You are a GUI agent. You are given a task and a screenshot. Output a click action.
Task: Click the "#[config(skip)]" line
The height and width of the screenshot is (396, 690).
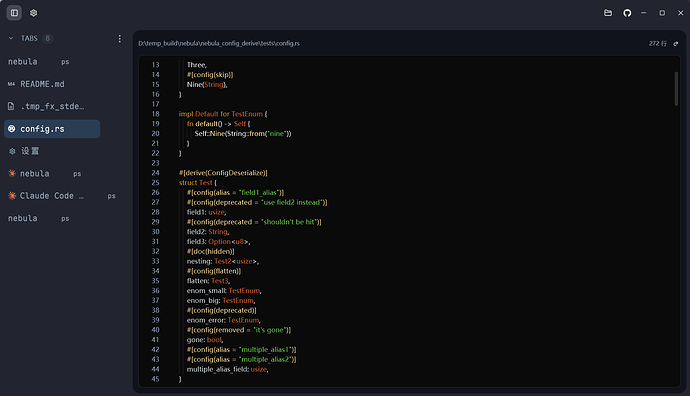point(210,75)
